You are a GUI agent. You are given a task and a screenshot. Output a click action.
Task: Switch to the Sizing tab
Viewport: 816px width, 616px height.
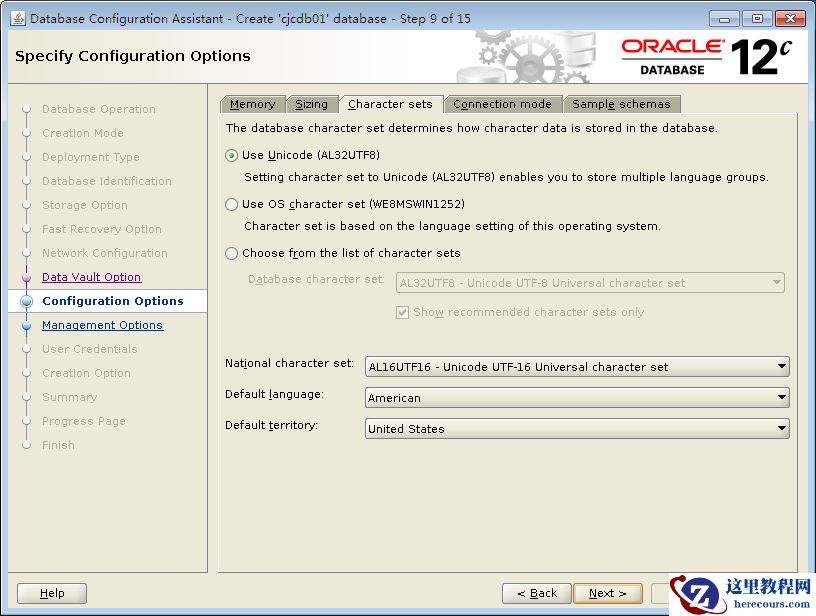tap(312, 104)
